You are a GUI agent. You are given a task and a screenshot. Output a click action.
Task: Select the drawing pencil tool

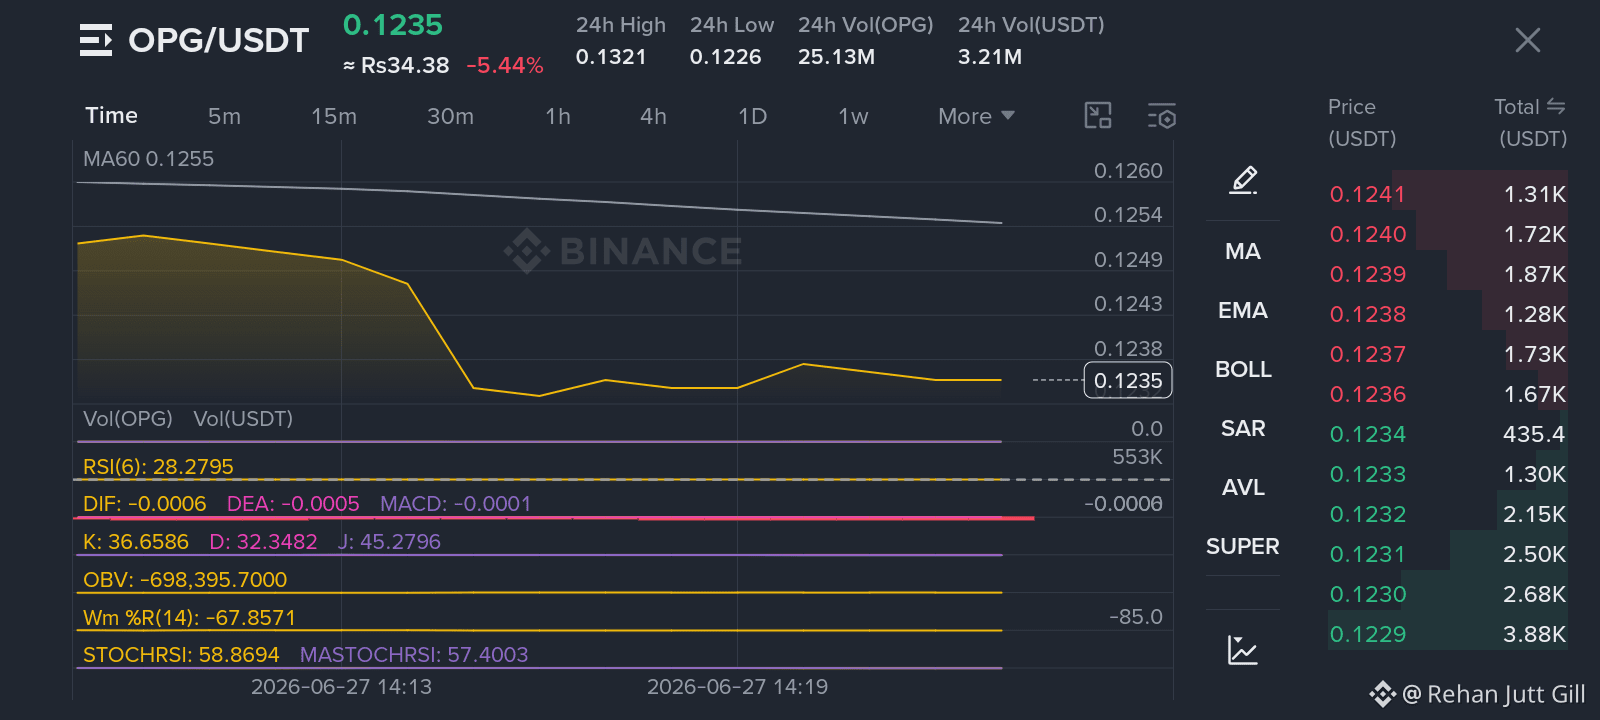(x=1243, y=180)
